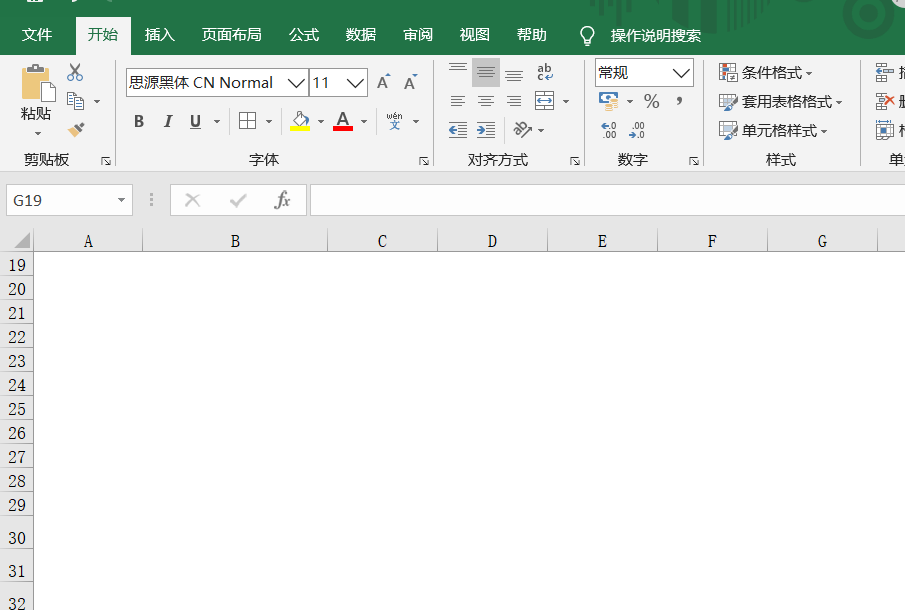
Task: Switch to the 数据 Data tab
Action: (x=361, y=35)
